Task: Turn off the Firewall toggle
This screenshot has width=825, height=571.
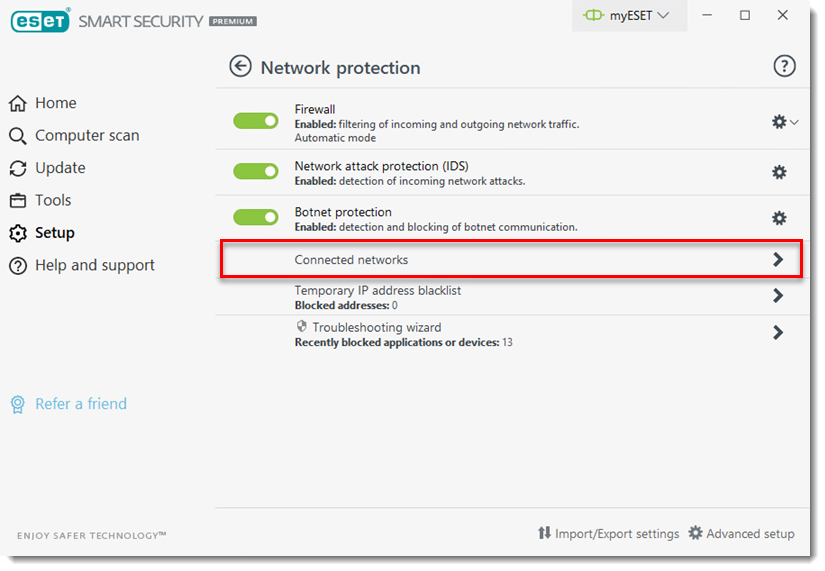Action: pyautogui.click(x=256, y=121)
